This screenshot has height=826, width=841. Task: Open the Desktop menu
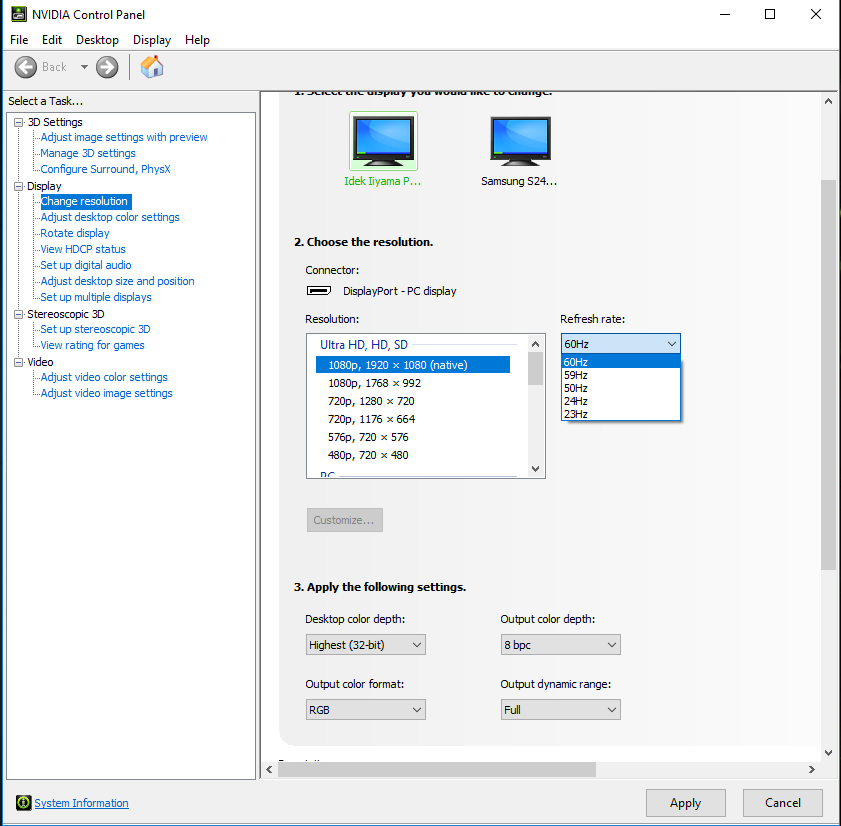(x=97, y=40)
